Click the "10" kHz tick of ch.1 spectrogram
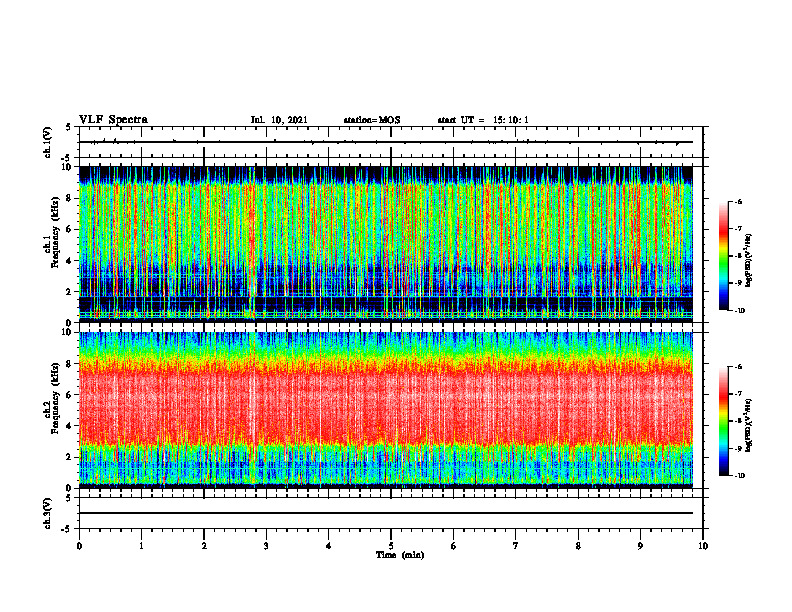Image resolution: width=792 pixels, height=612 pixels. (x=69, y=167)
